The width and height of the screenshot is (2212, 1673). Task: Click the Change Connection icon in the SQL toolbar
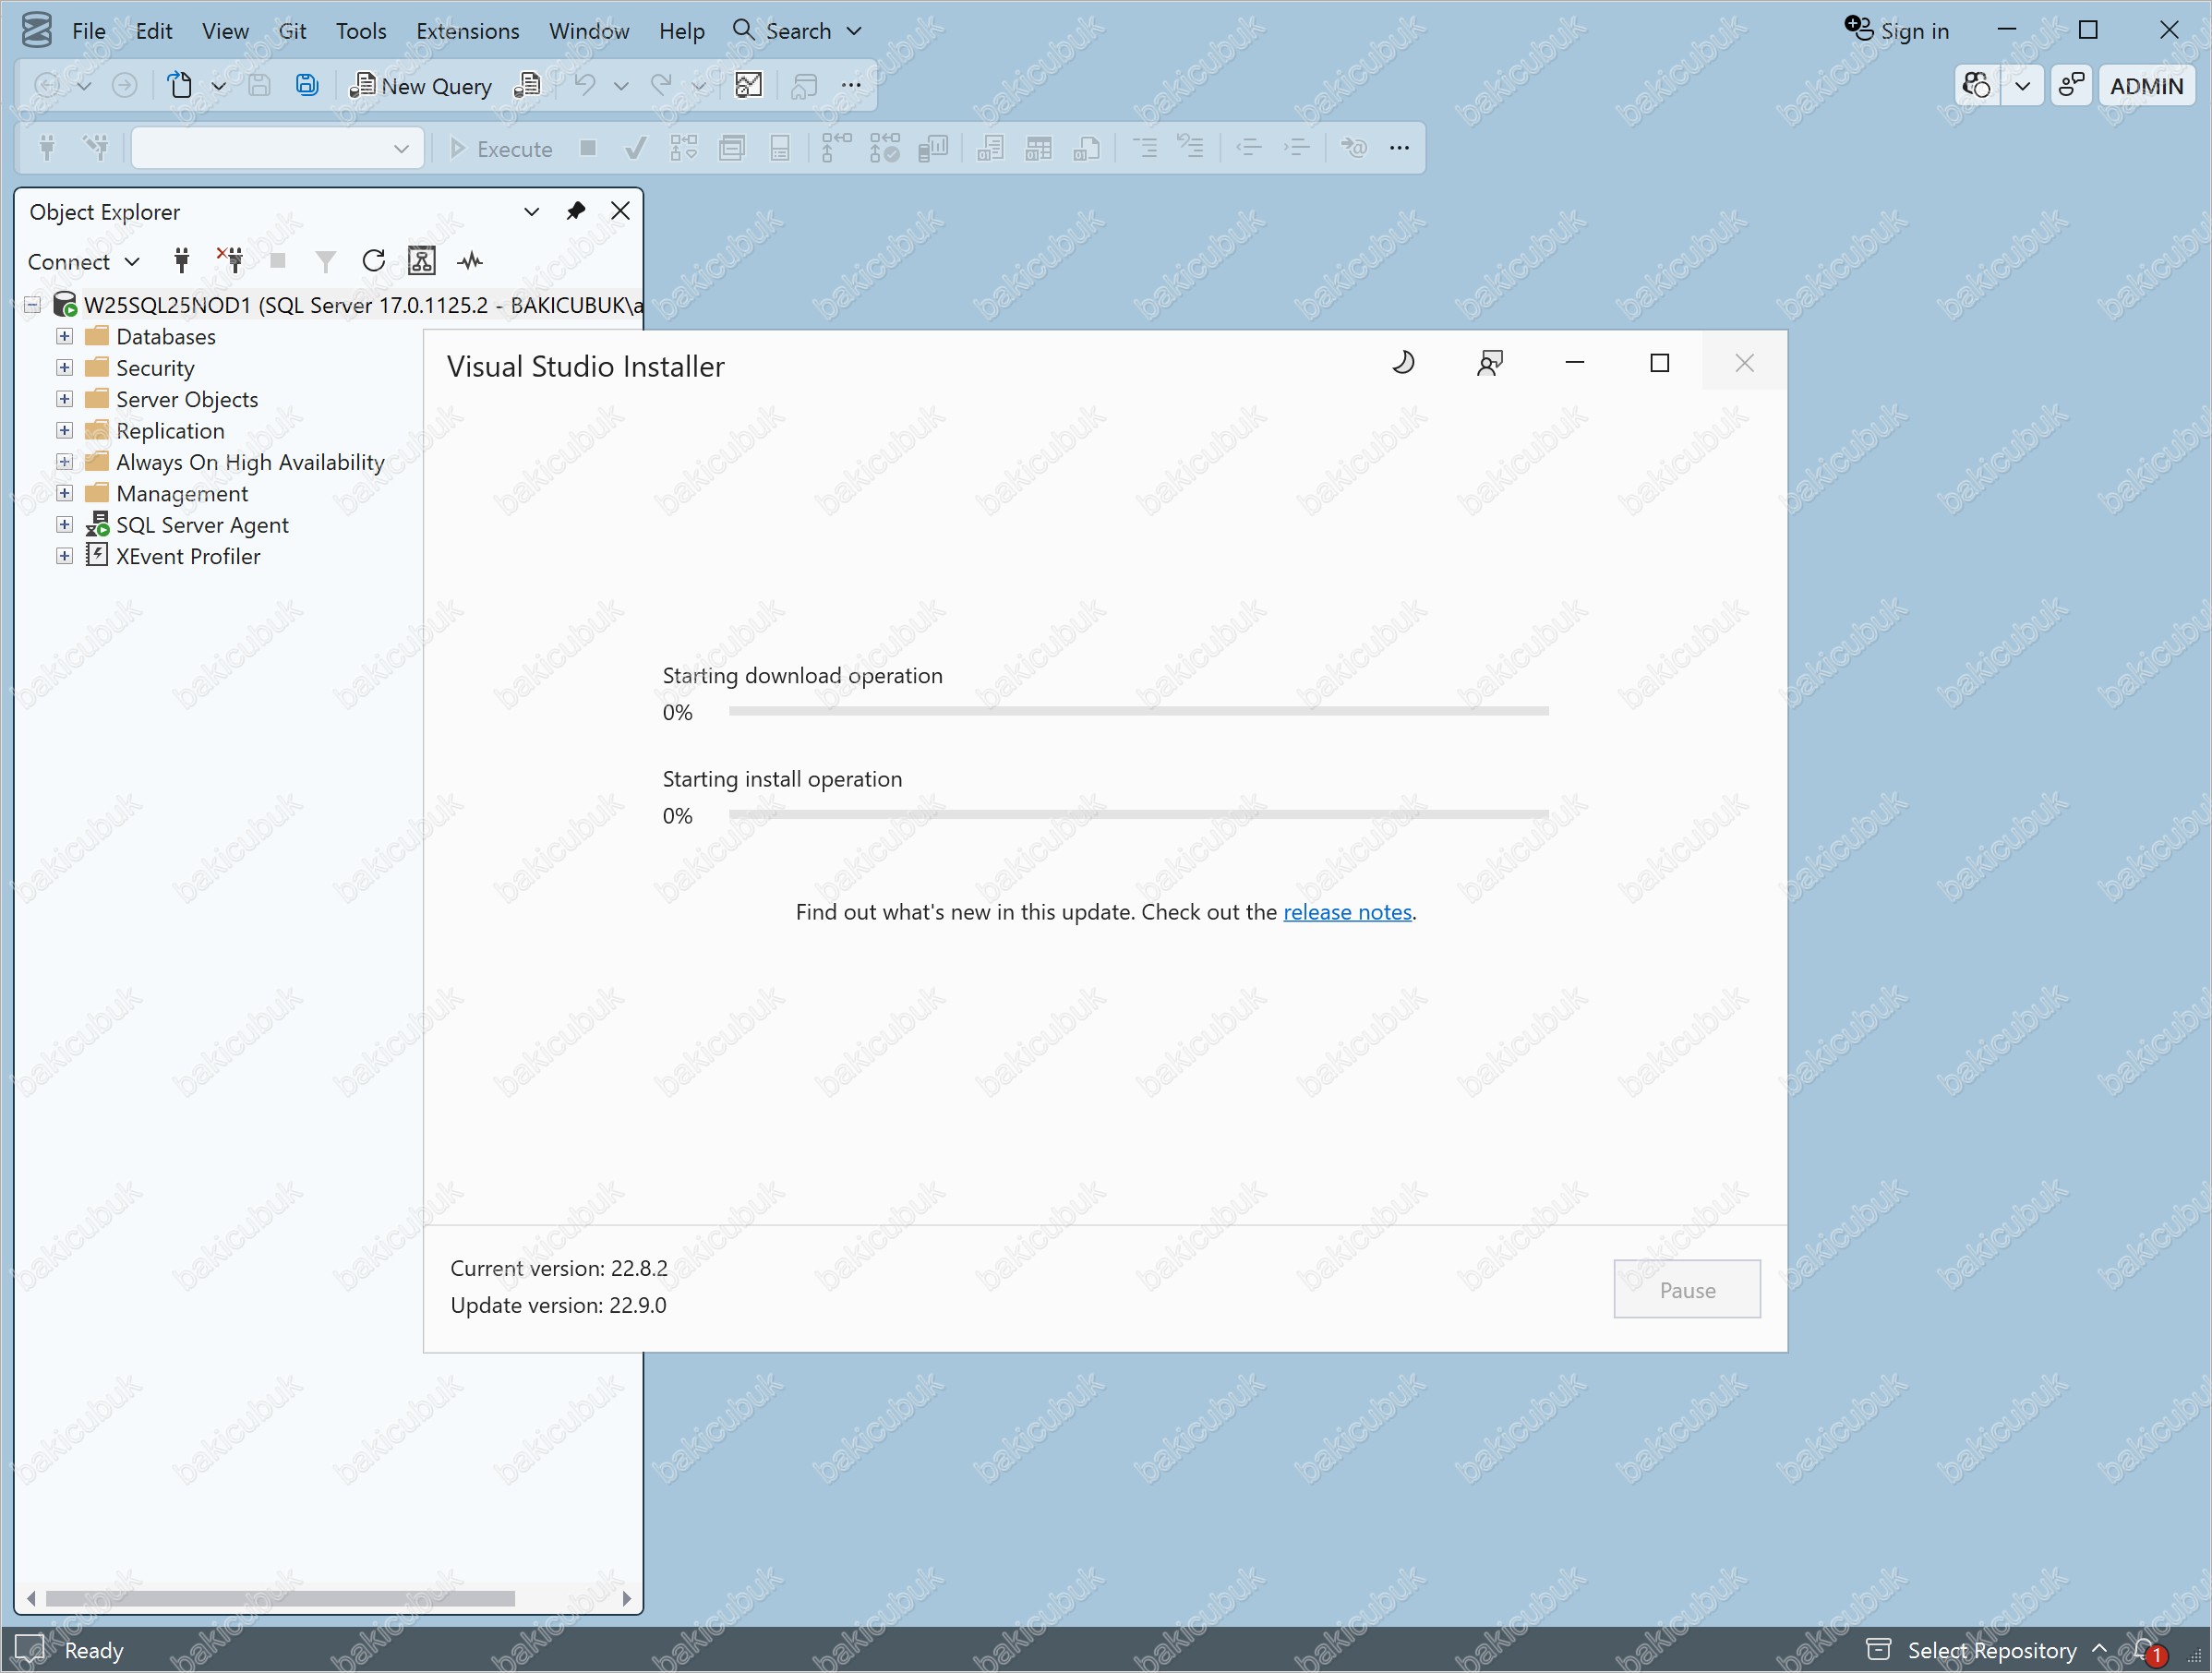96,148
